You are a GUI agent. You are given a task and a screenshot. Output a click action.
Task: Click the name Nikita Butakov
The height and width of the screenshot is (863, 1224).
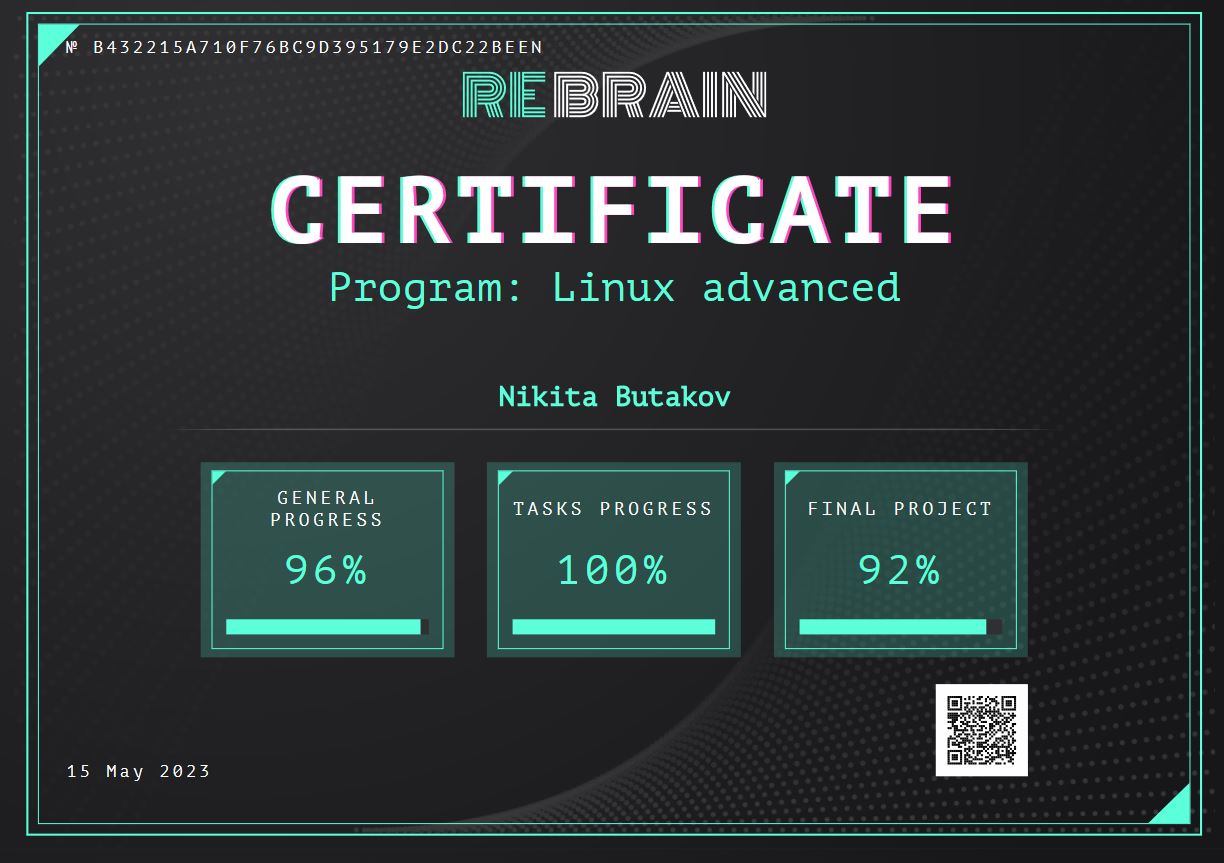coord(614,397)
